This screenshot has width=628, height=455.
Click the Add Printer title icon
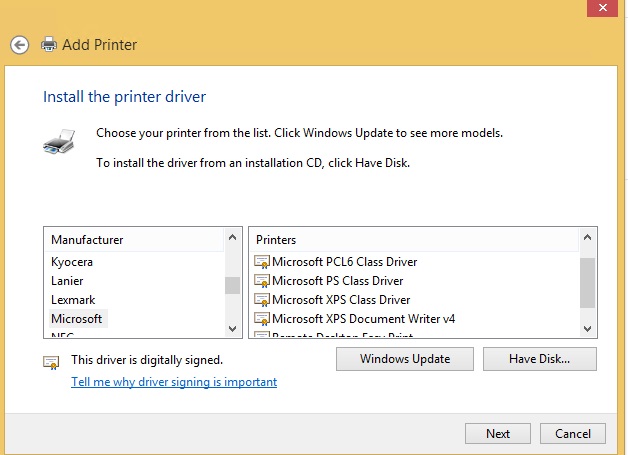[49, 44]
